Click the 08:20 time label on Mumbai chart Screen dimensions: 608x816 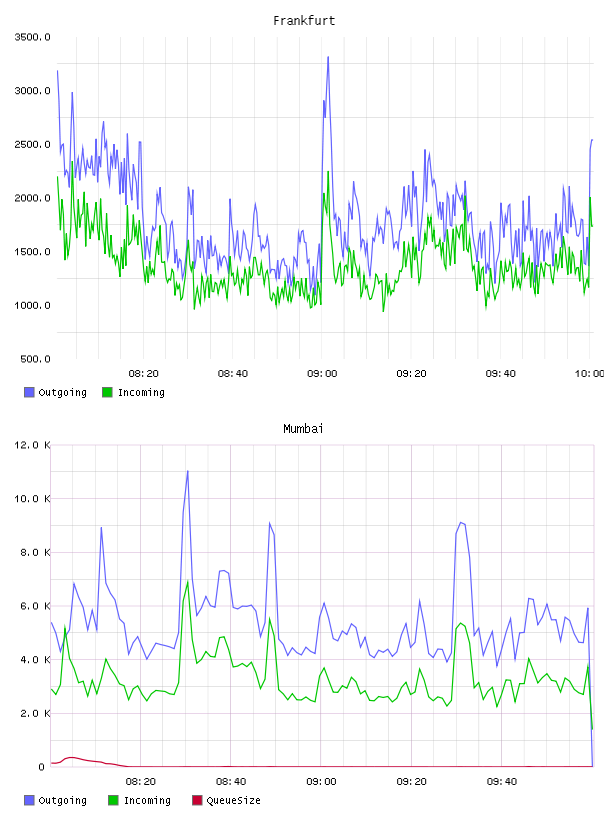pyautogui.click(x=141, y=782)
